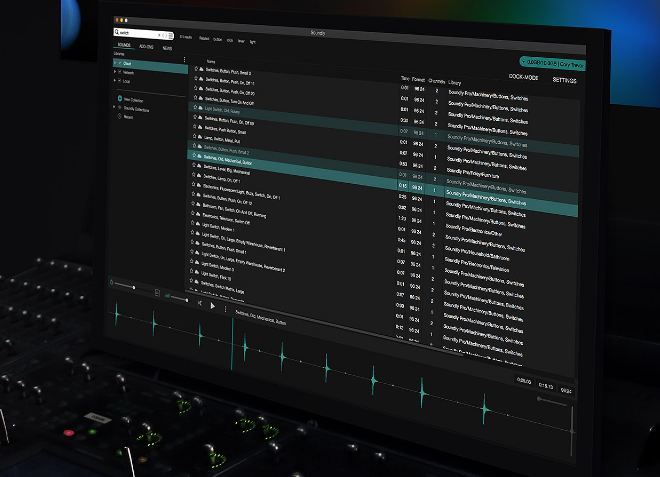Screen dimensions: 660x477
Task: Star the 'Switches, Old, Mechanical, Button' sound
Action: (x=196, y=157)
